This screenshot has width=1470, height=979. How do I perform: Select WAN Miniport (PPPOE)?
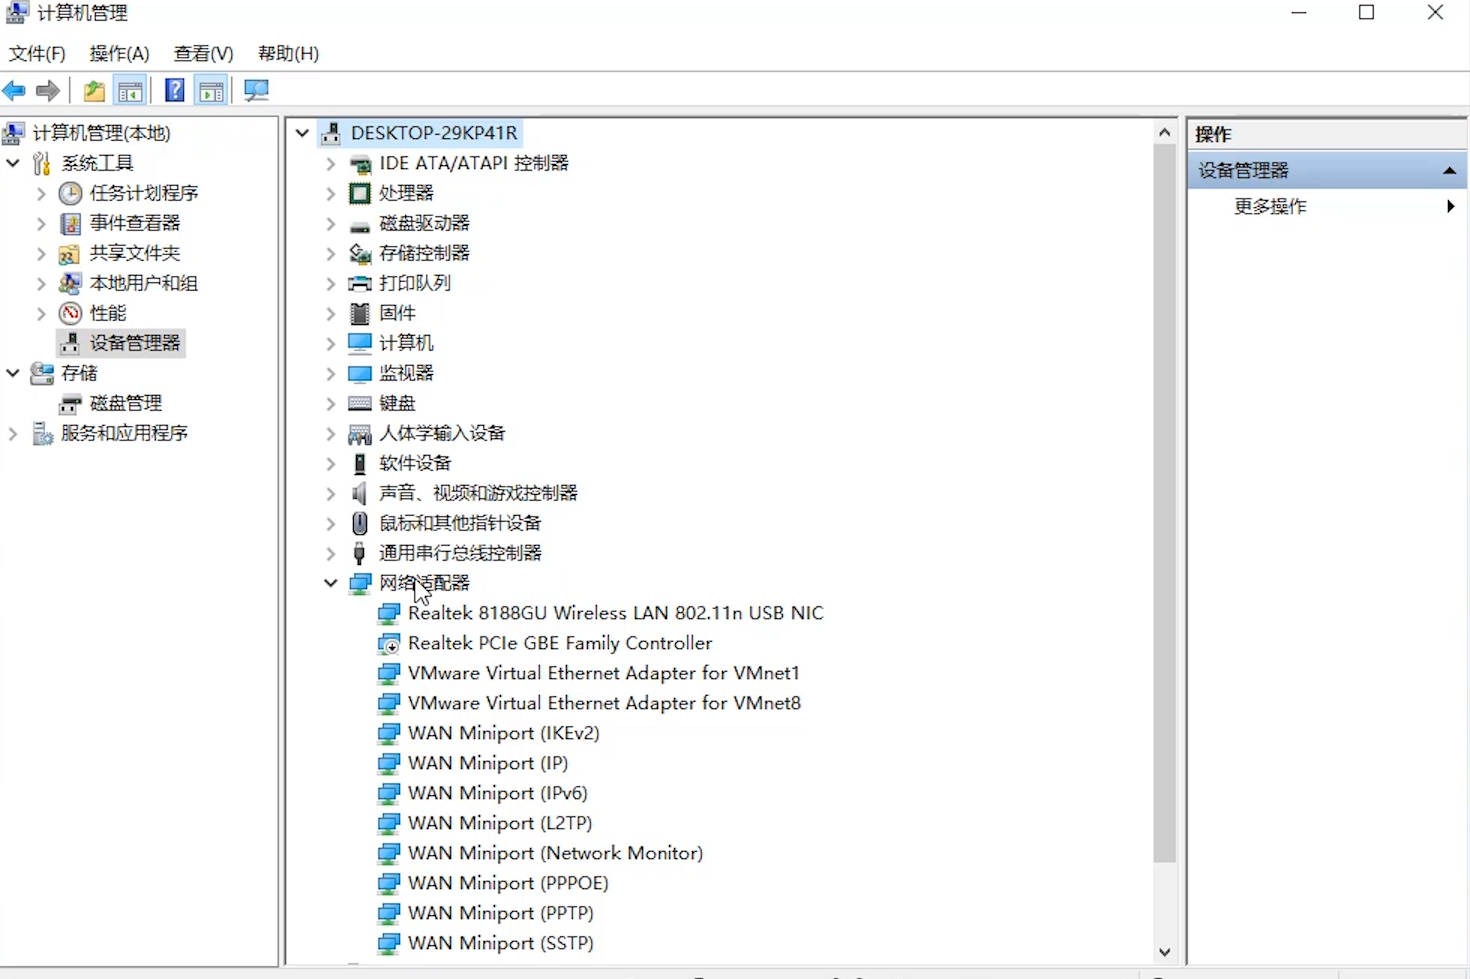tap(508, 883)
